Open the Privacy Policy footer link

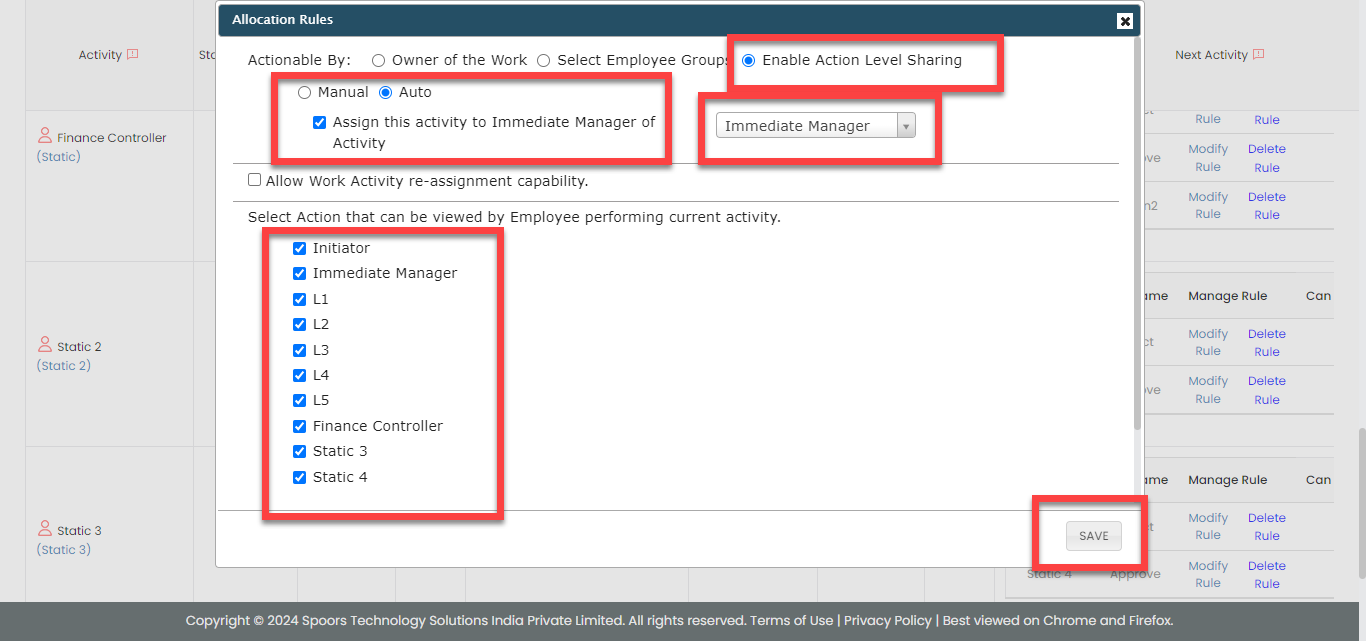tap(886, 620)
